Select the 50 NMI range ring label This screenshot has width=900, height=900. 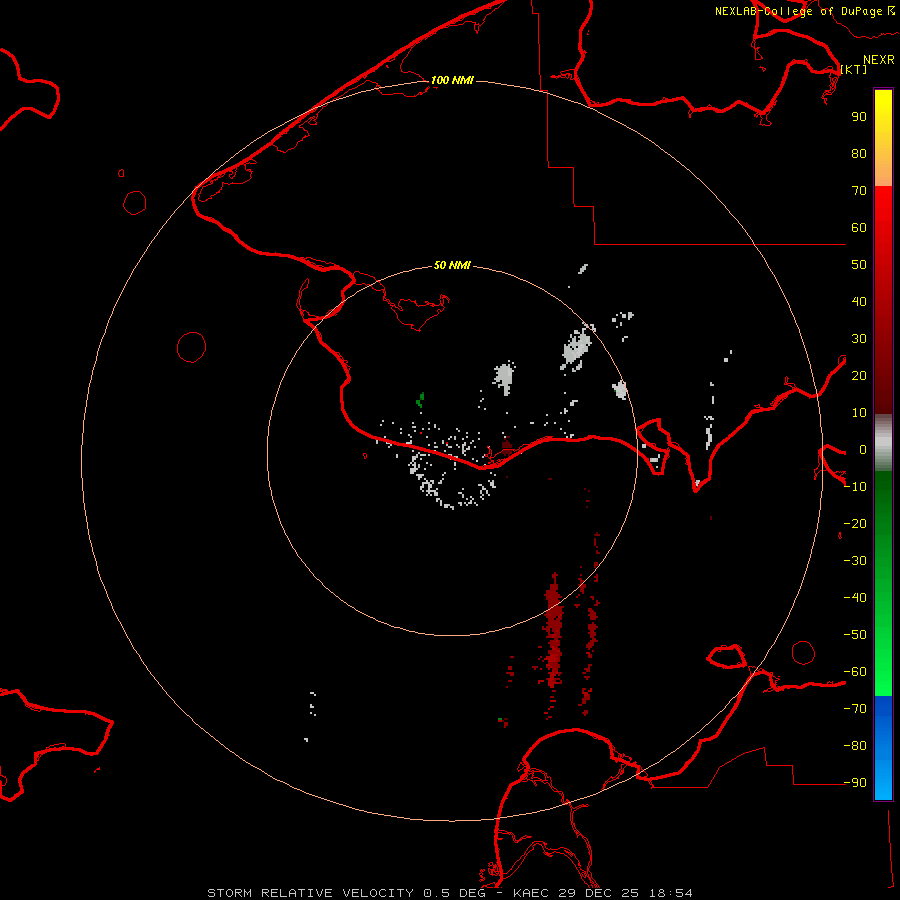452,265
